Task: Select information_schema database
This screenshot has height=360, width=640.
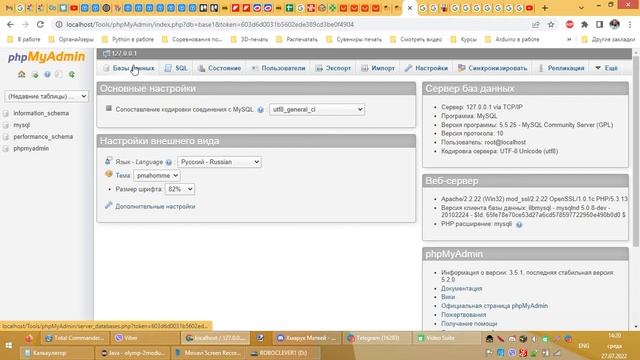Action: click(x=41, y=113)
